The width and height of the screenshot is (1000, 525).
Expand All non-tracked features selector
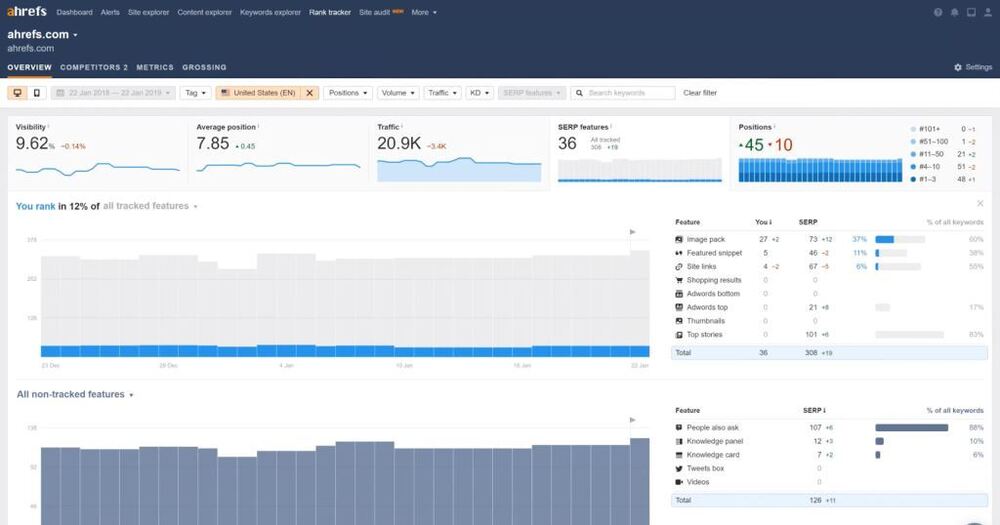click(x=75, y=394)
